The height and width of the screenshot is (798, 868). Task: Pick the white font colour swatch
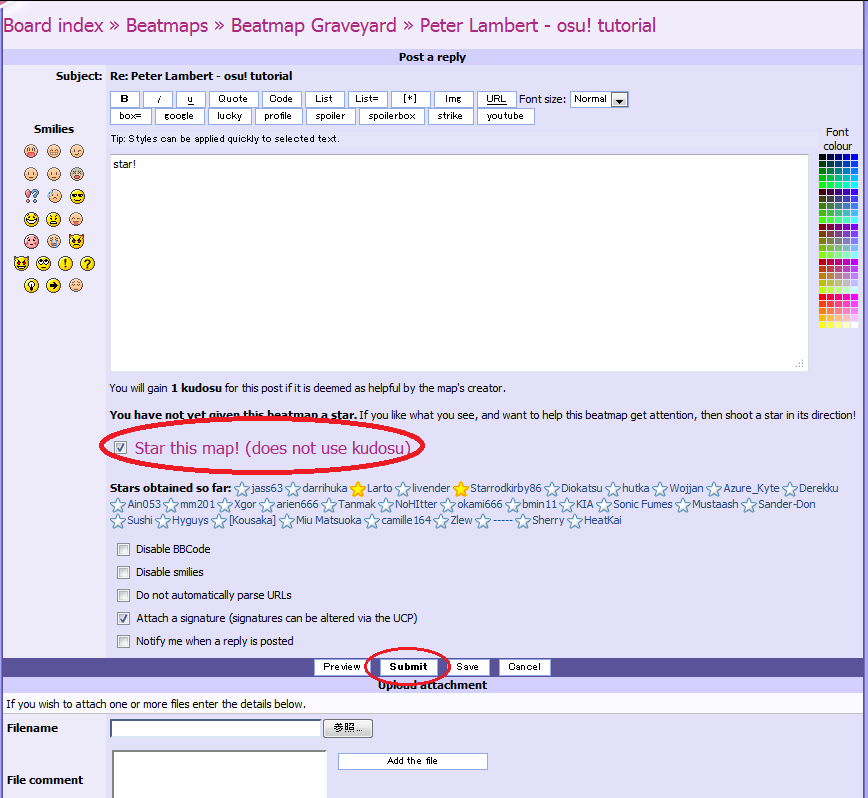pos(855,325)
